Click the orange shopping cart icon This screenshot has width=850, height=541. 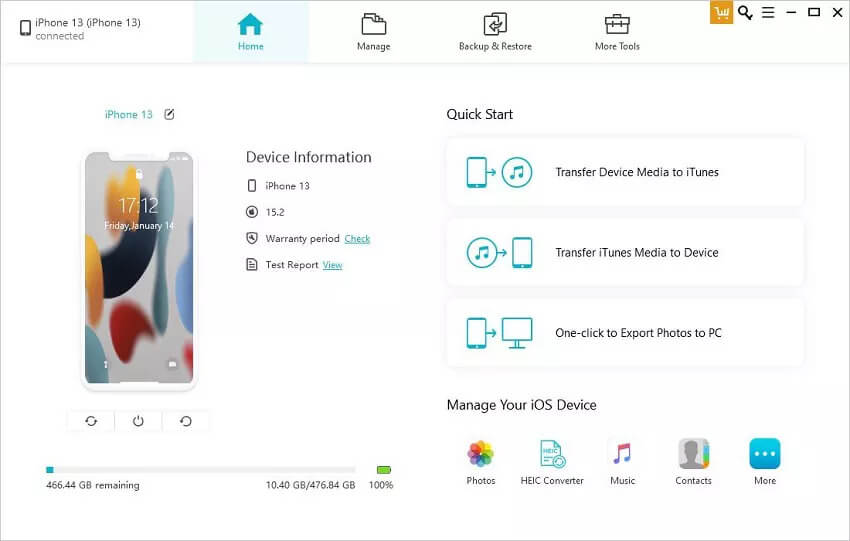pos(721,12)
